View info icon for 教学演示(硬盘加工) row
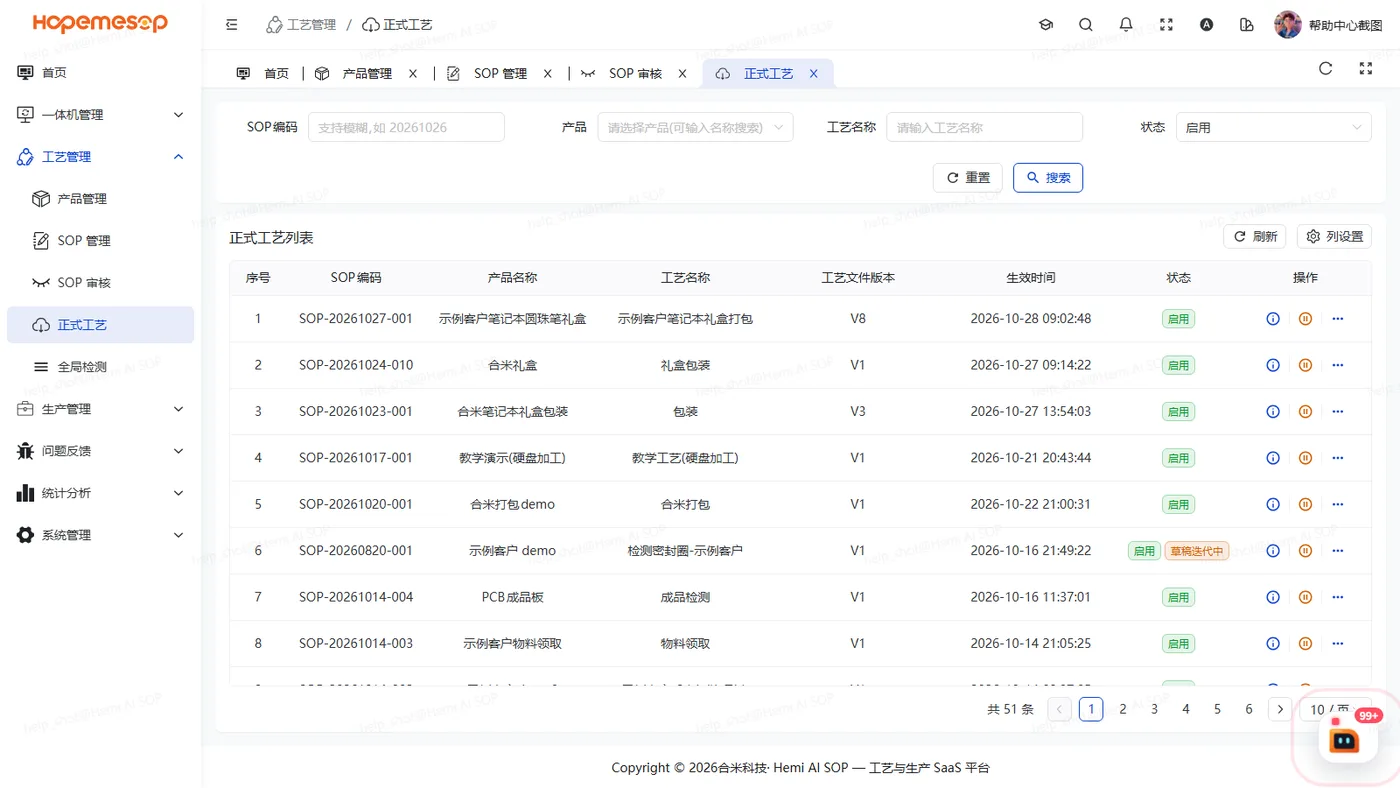This screenshot has width=1400, height=788. pos(1273,458)
